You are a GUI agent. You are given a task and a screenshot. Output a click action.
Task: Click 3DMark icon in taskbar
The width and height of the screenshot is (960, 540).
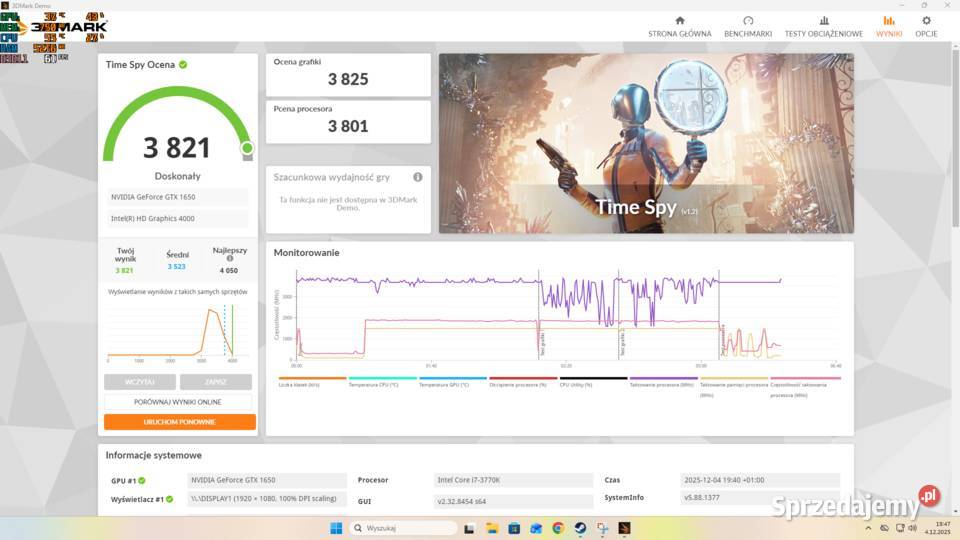coord(624,528)
